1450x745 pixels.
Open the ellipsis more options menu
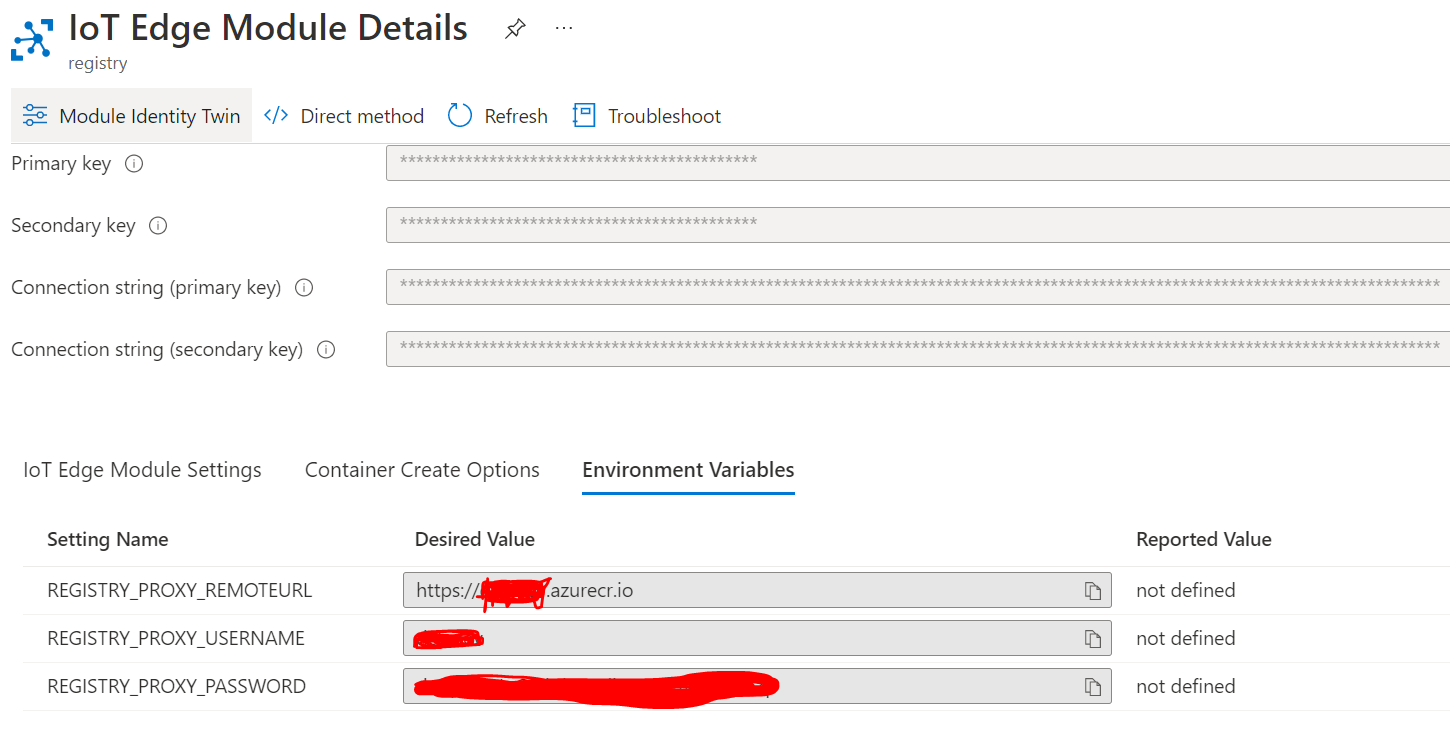click(563, 28)
